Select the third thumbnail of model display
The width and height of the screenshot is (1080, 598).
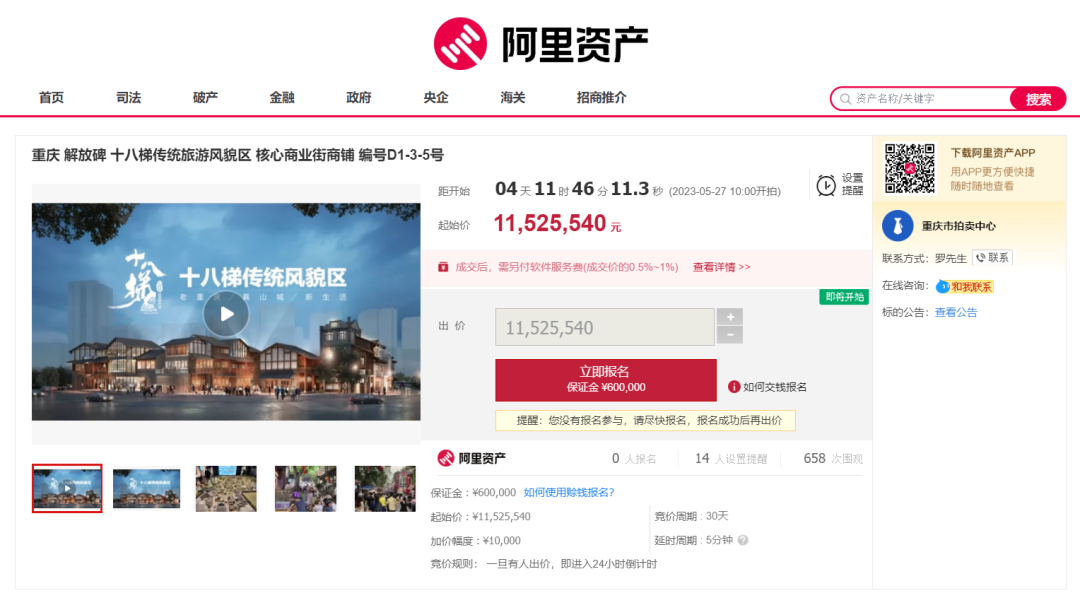[226, 488]
